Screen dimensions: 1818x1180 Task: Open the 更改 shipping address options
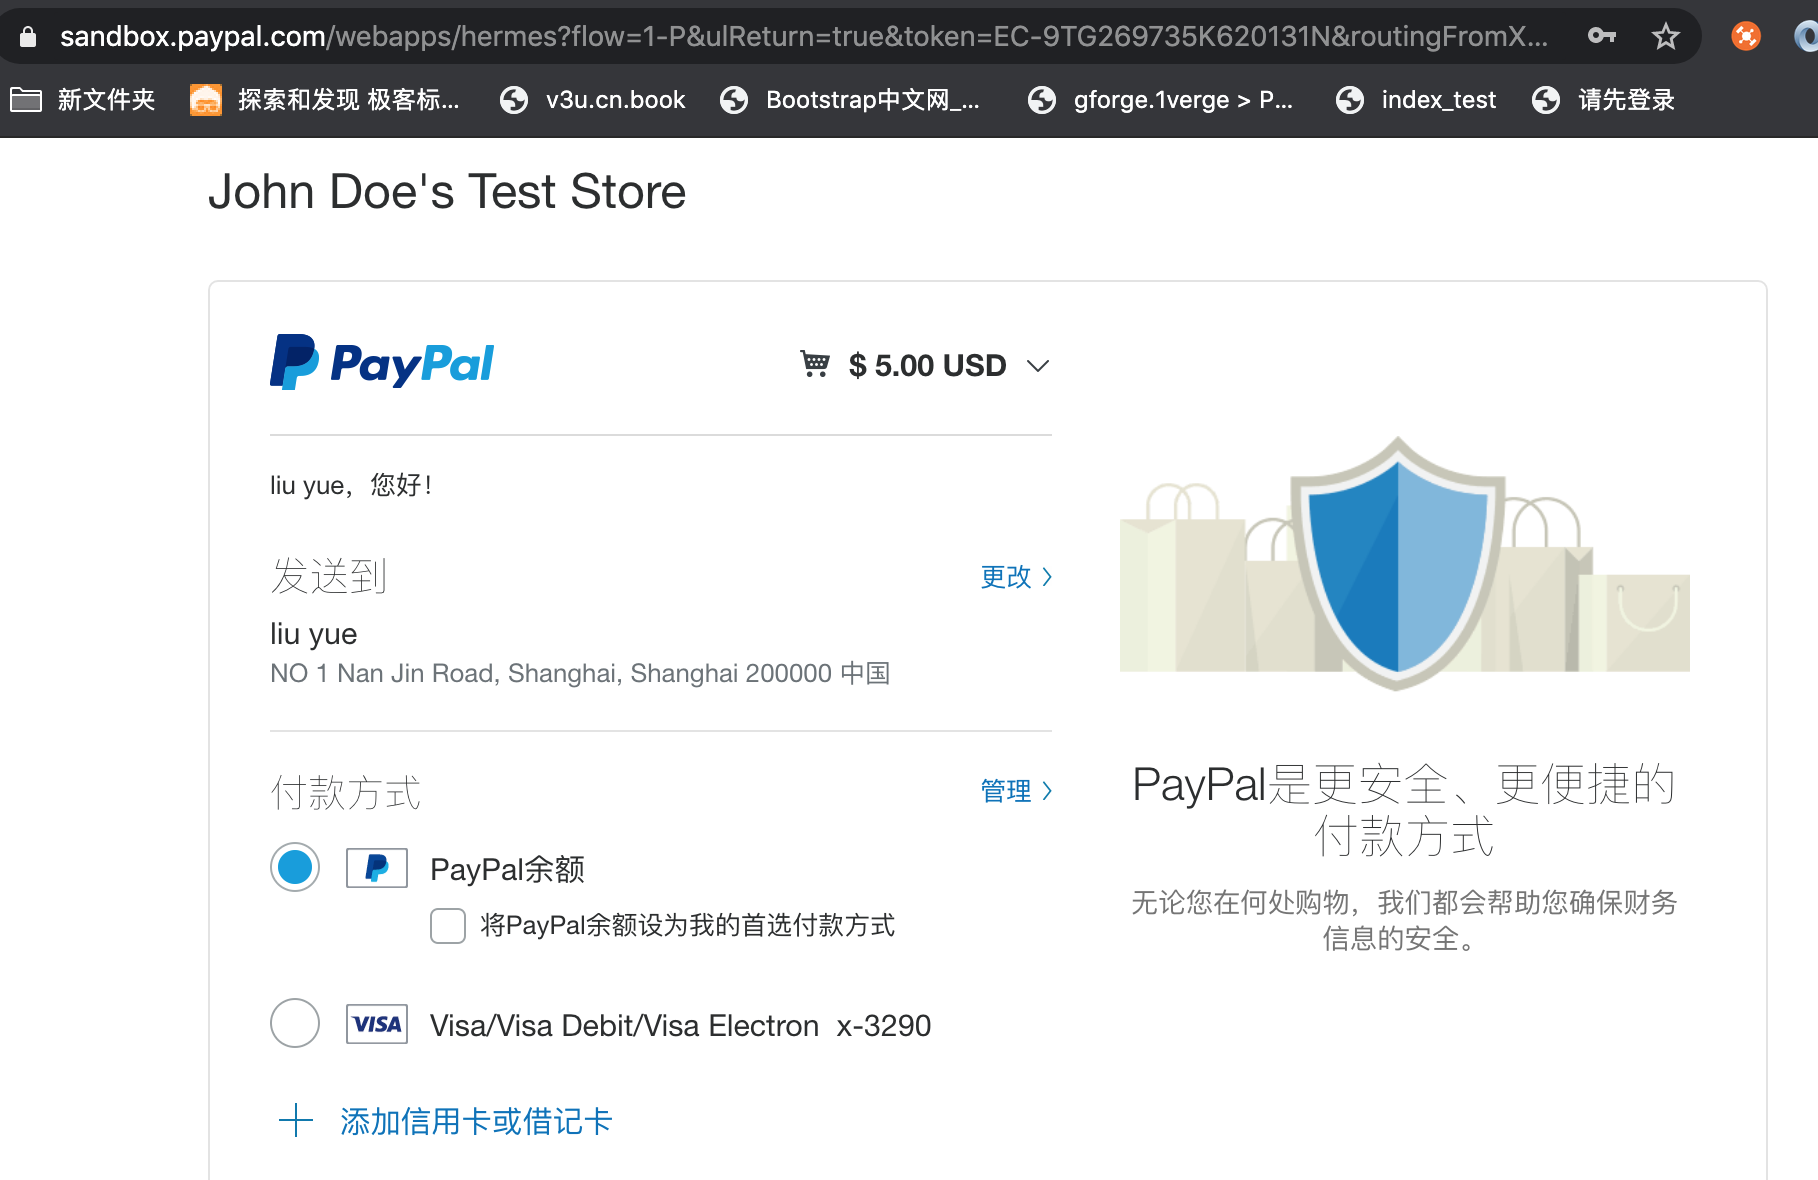[1014, 577]
